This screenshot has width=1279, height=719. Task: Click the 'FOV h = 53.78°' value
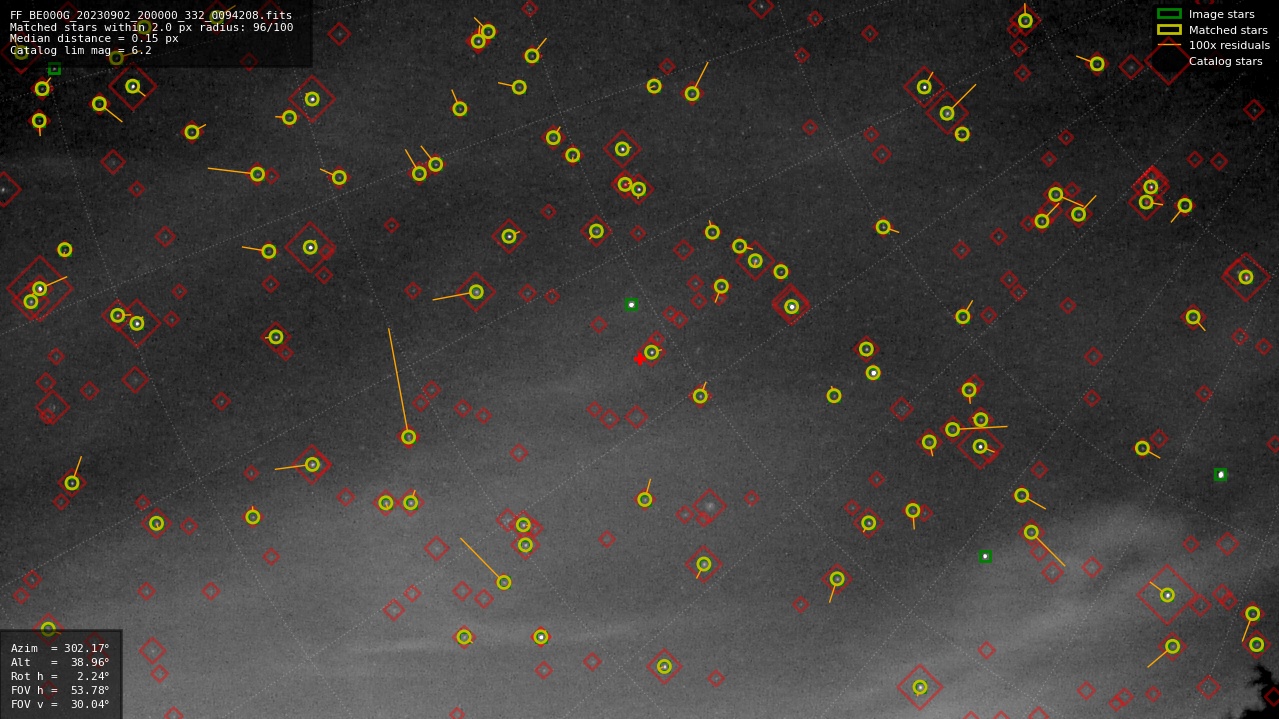click(x=60, y=690)
